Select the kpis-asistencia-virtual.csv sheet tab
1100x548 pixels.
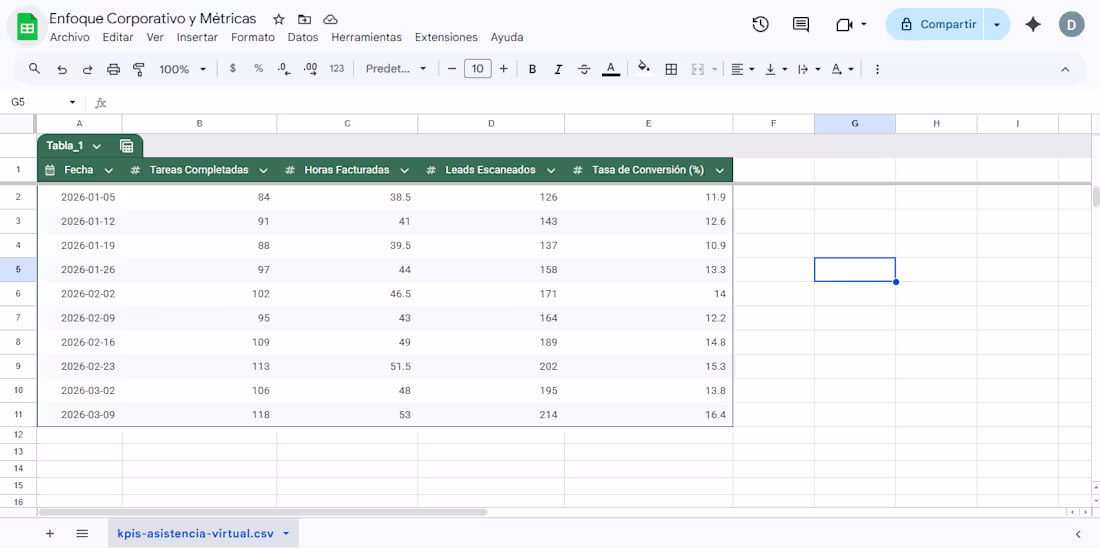coord(203,533)
